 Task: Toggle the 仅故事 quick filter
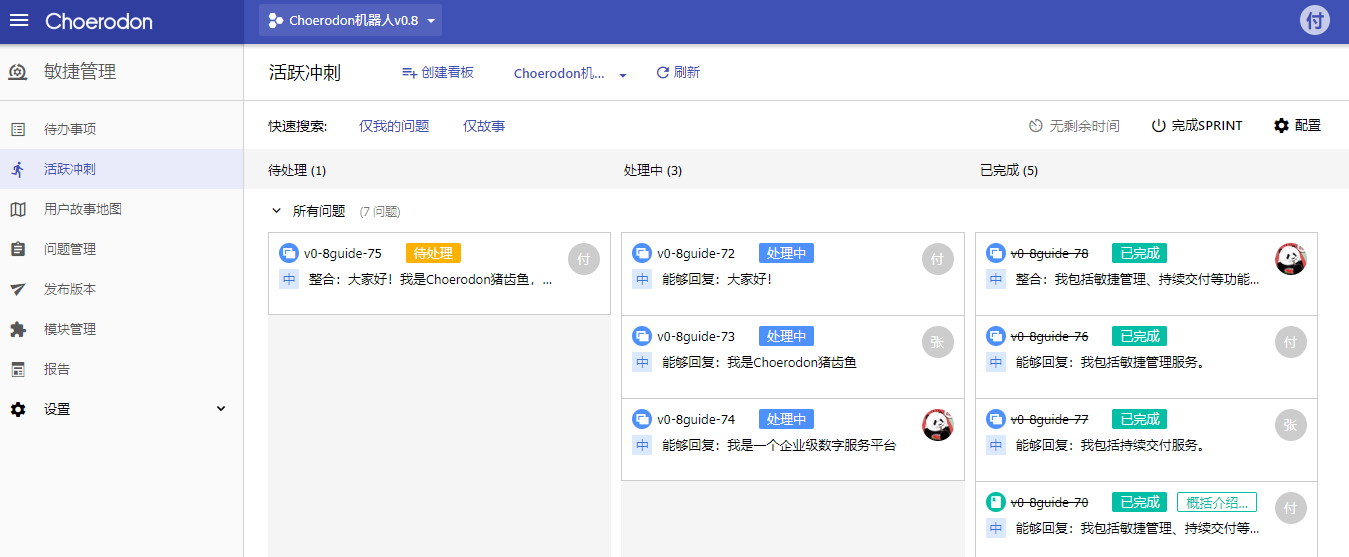tap(484, 126)
